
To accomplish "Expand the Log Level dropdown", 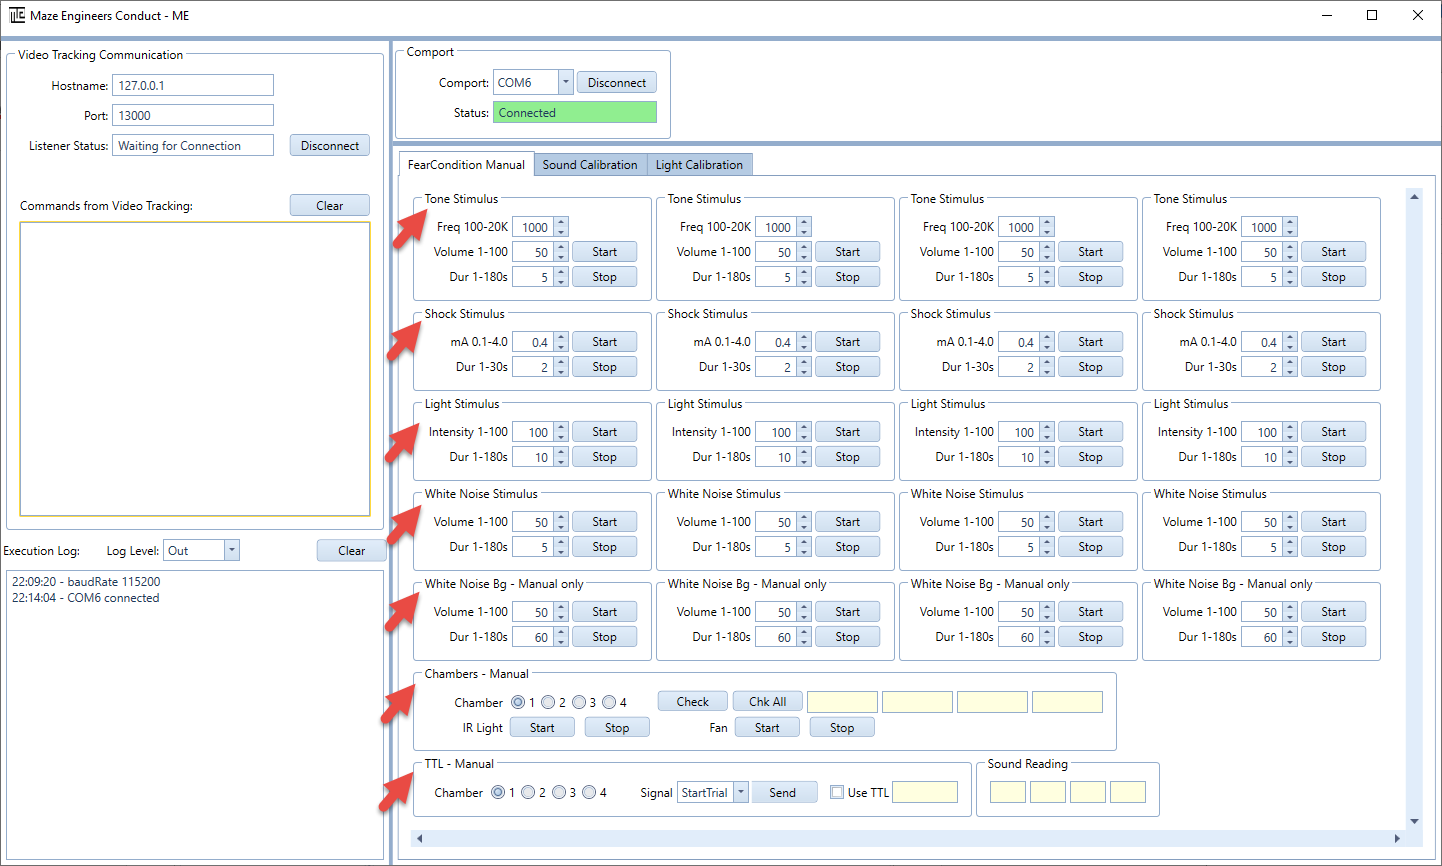I will click(x=232, y=550).
